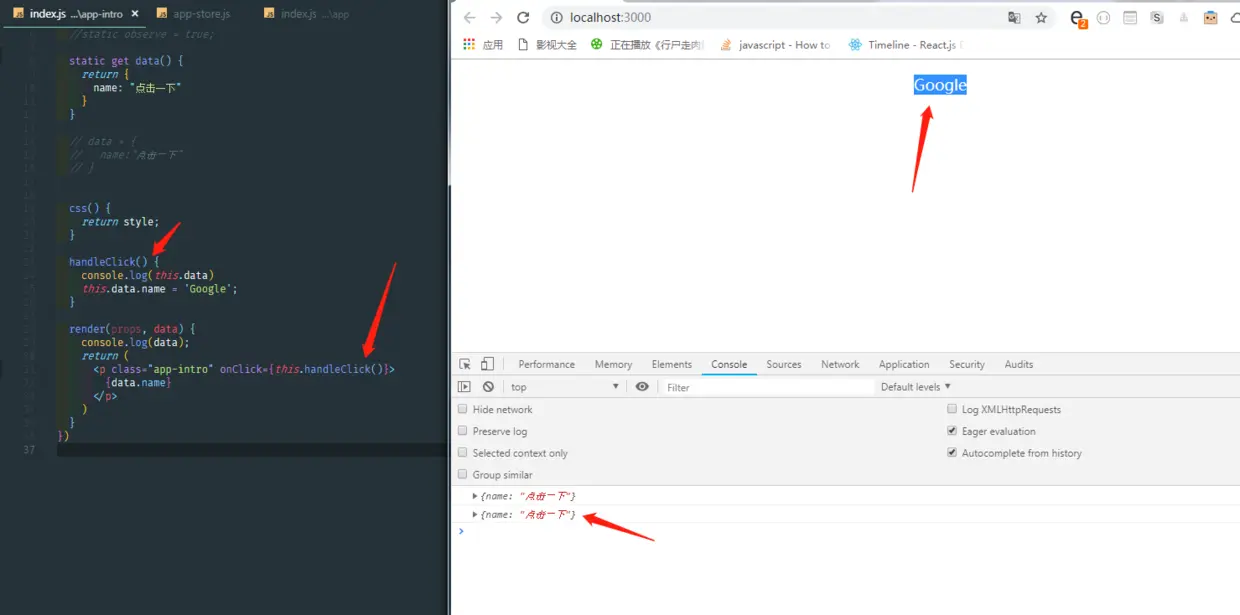Enable the Preserve log checkbox
This screenshot has height=615, width=1240.
[462, 431]
